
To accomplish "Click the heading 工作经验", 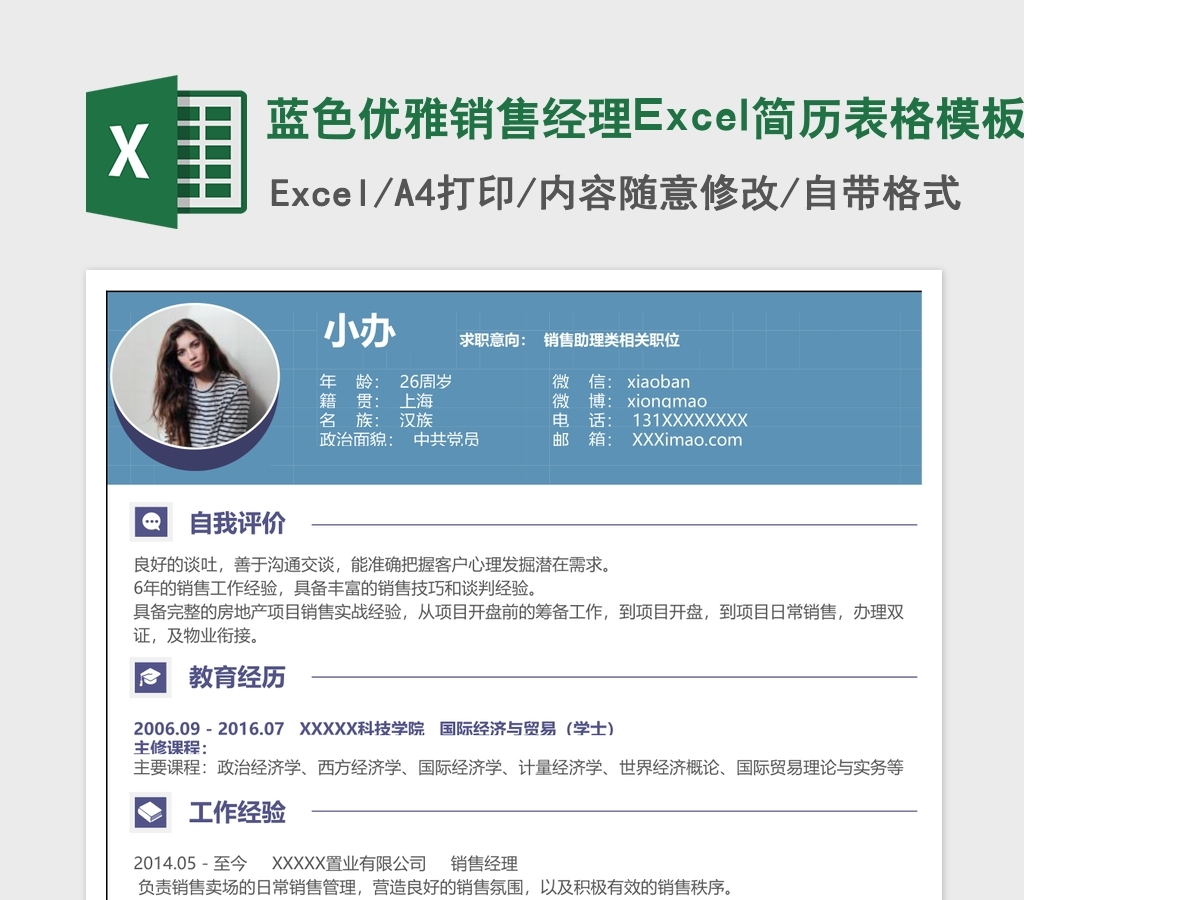I will point(237,812).
